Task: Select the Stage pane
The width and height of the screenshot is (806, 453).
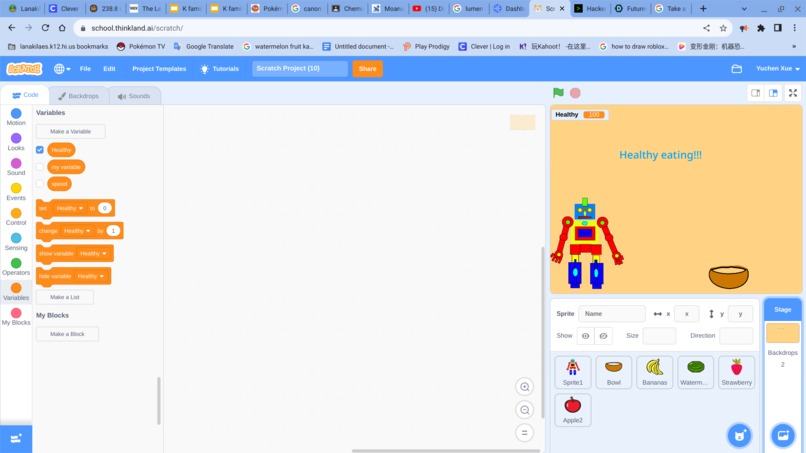Action: [x=783, y=310]
